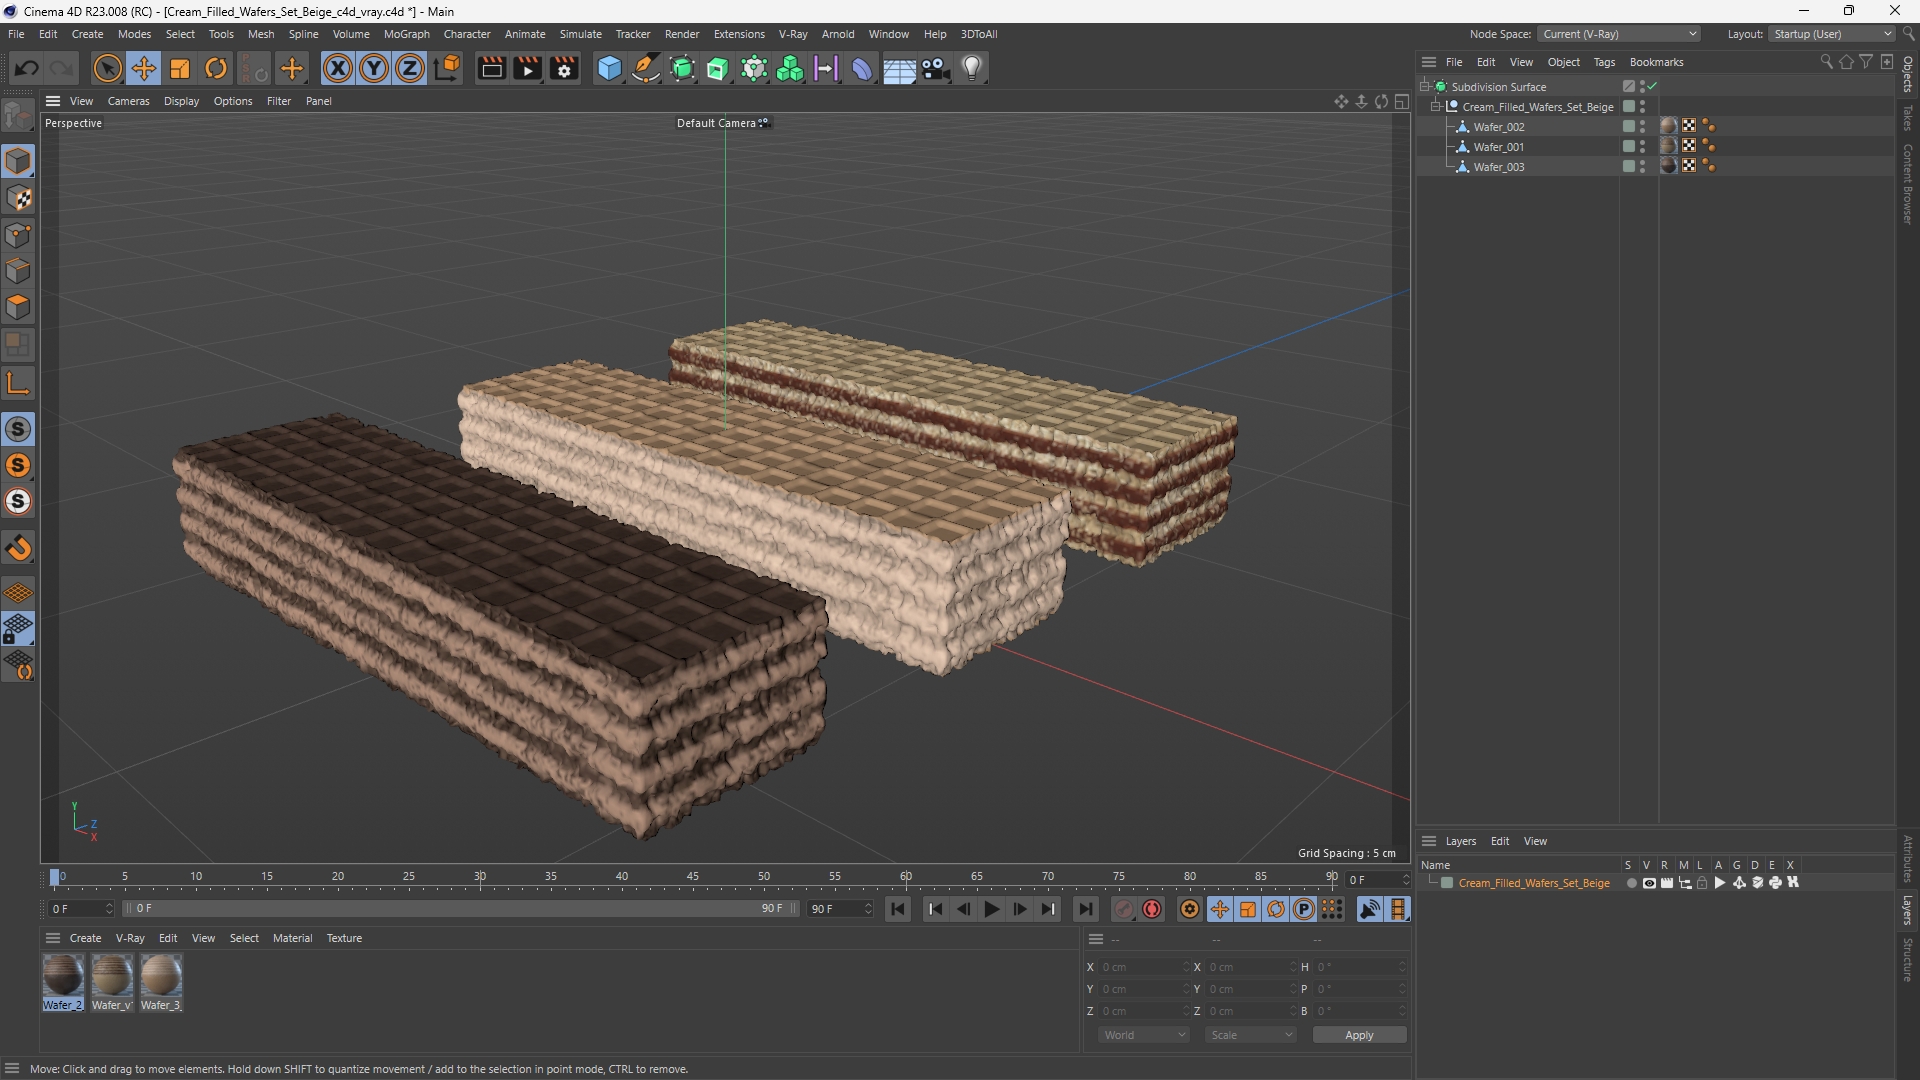Open Render to Picture Viewer
The image size is (1920, 1080).
click(x=527, y=68)
